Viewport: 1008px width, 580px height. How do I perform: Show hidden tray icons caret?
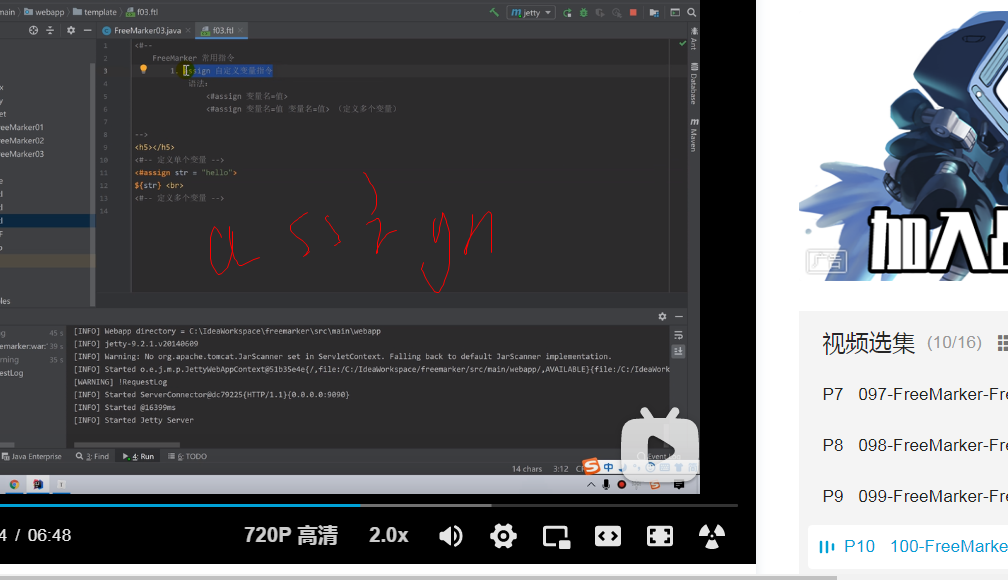point(591,485)
